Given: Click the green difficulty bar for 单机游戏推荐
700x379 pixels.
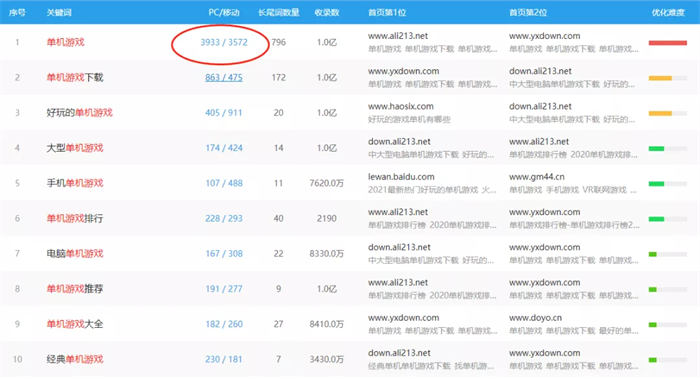Looking at the screenshot, I should (653, 290).
